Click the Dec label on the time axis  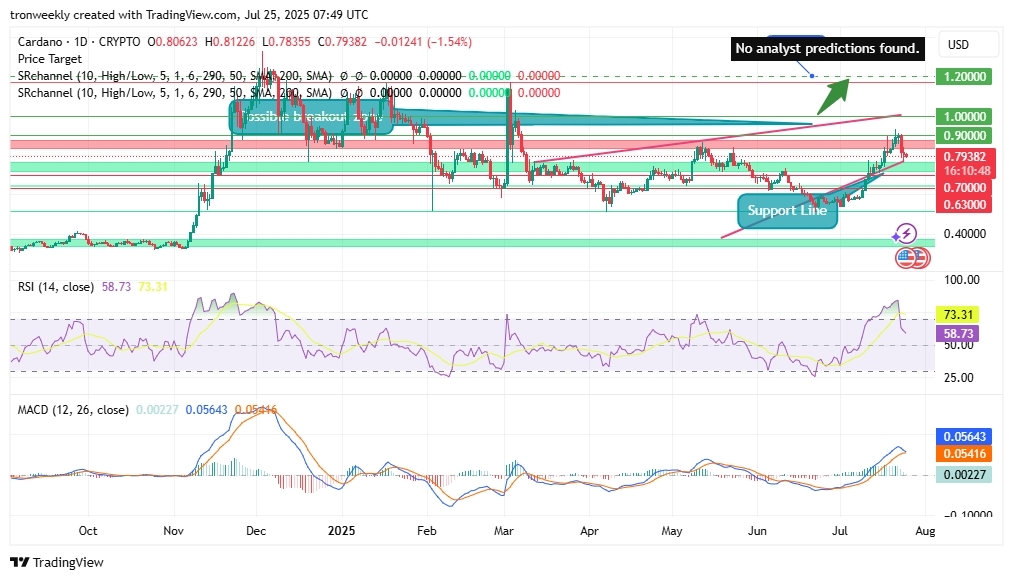pyautogui.click(x=255, y=530)
